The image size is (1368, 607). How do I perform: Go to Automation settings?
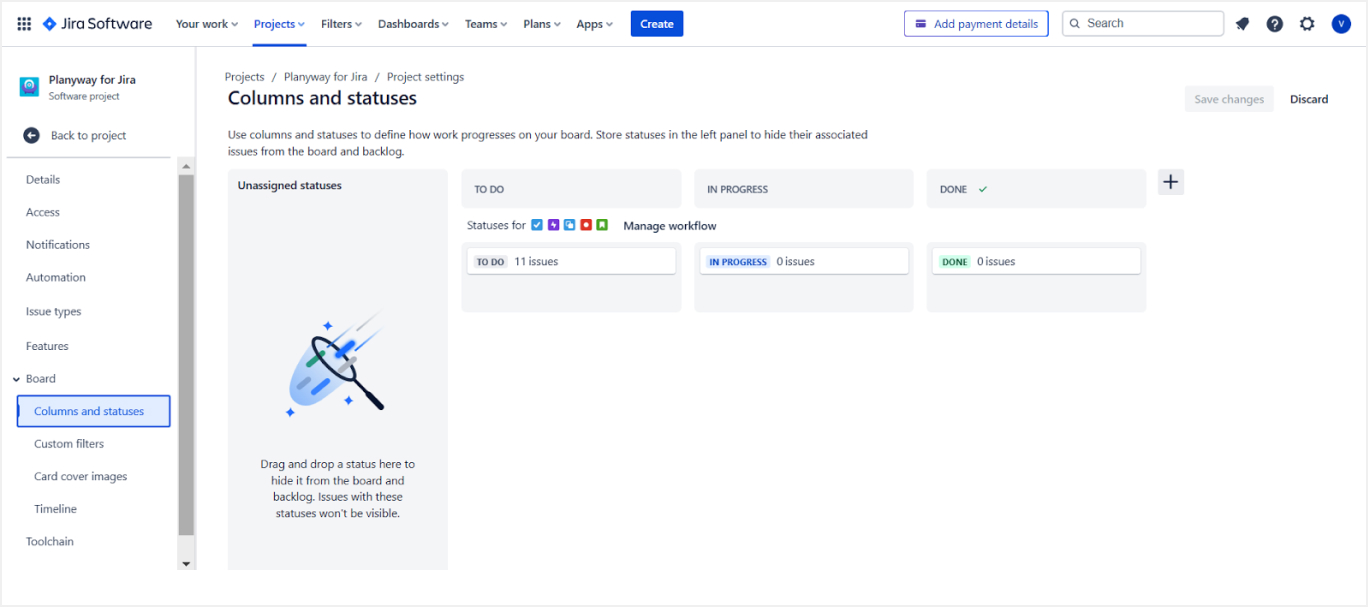pyautogui.click(x=56, y=278)
